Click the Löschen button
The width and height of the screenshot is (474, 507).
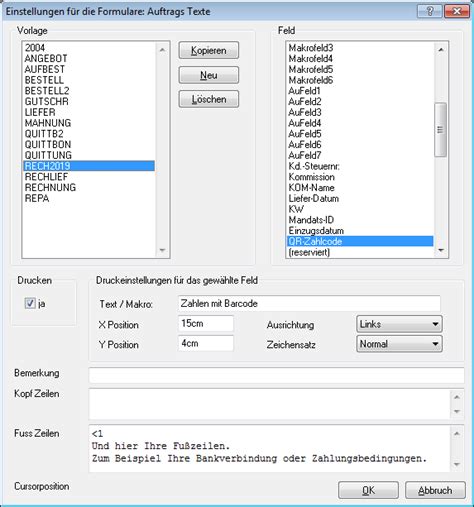tap(209, 99)
